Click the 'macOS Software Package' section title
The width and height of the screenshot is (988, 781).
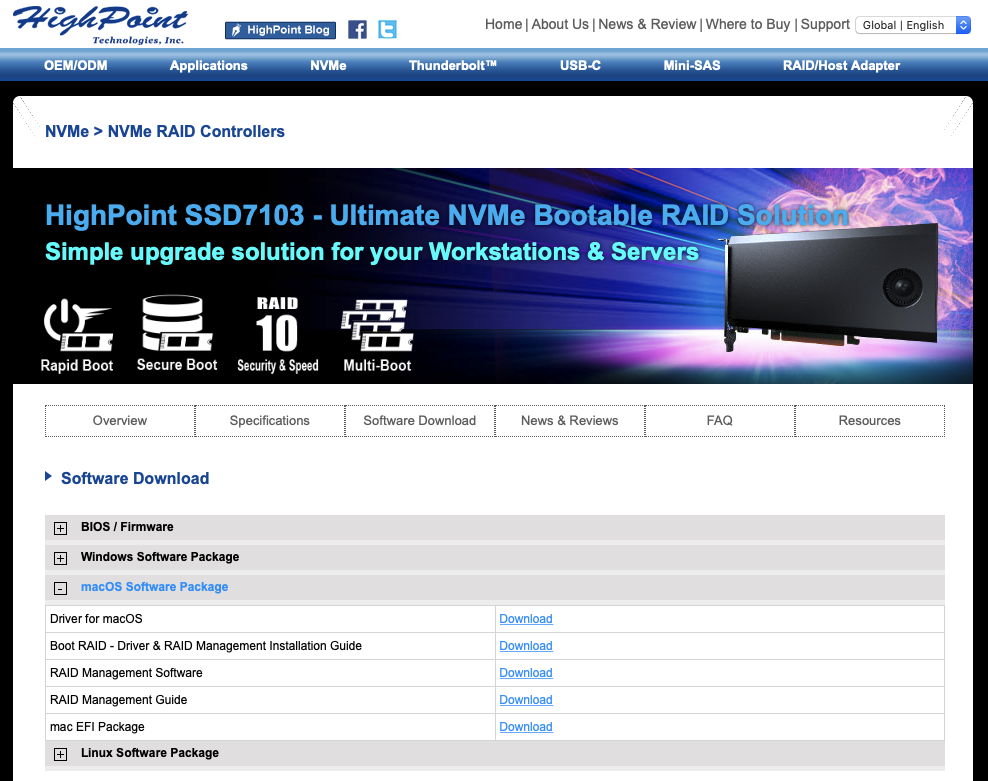(x=154, y=587)
